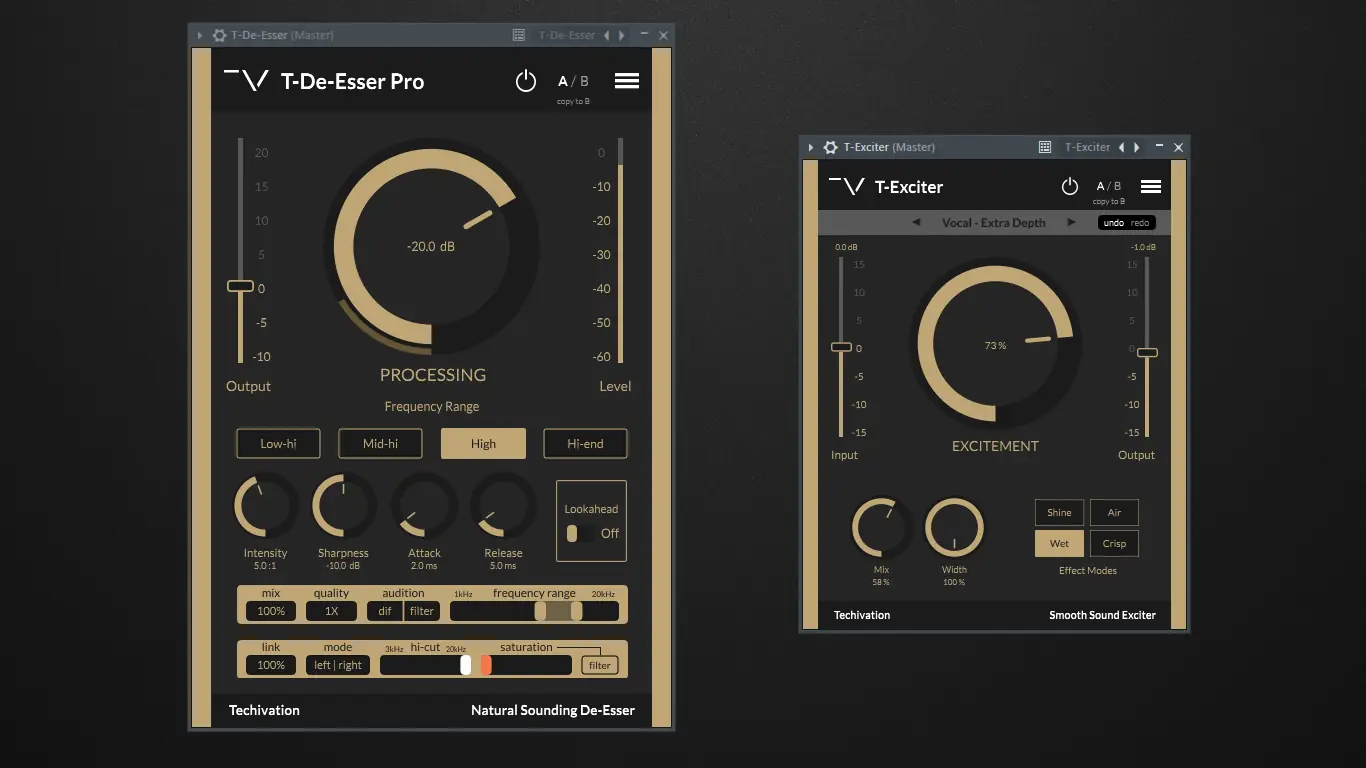Click the Attack knob
Viewport: 1366px width, 768px height.
(x=424, y=506)
